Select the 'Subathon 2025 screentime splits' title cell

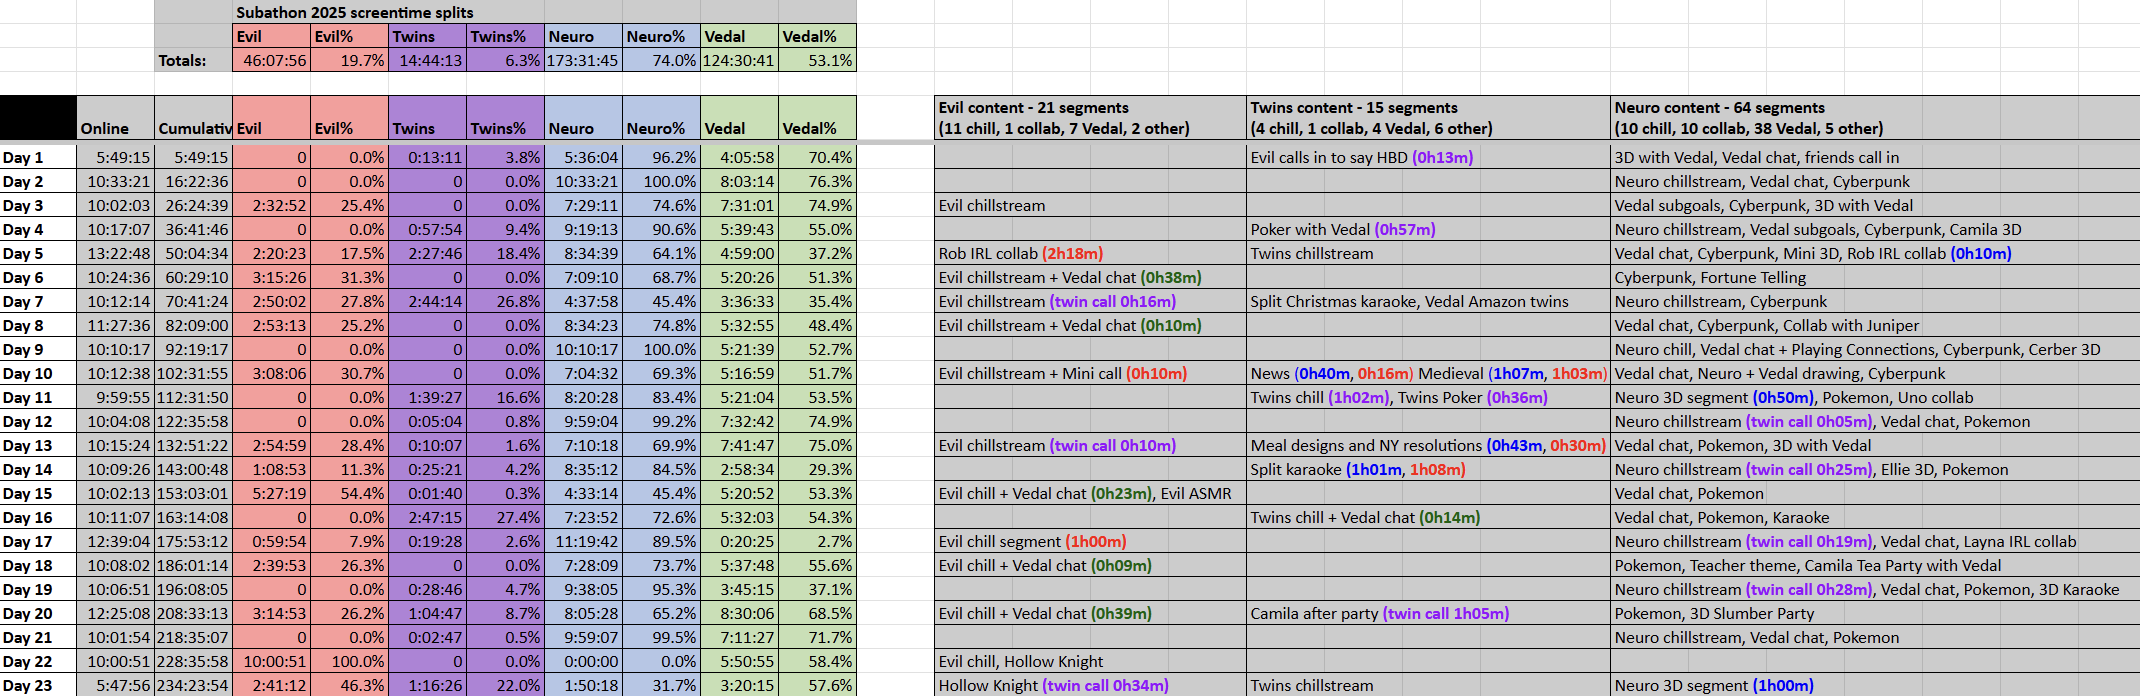point(544,12)
